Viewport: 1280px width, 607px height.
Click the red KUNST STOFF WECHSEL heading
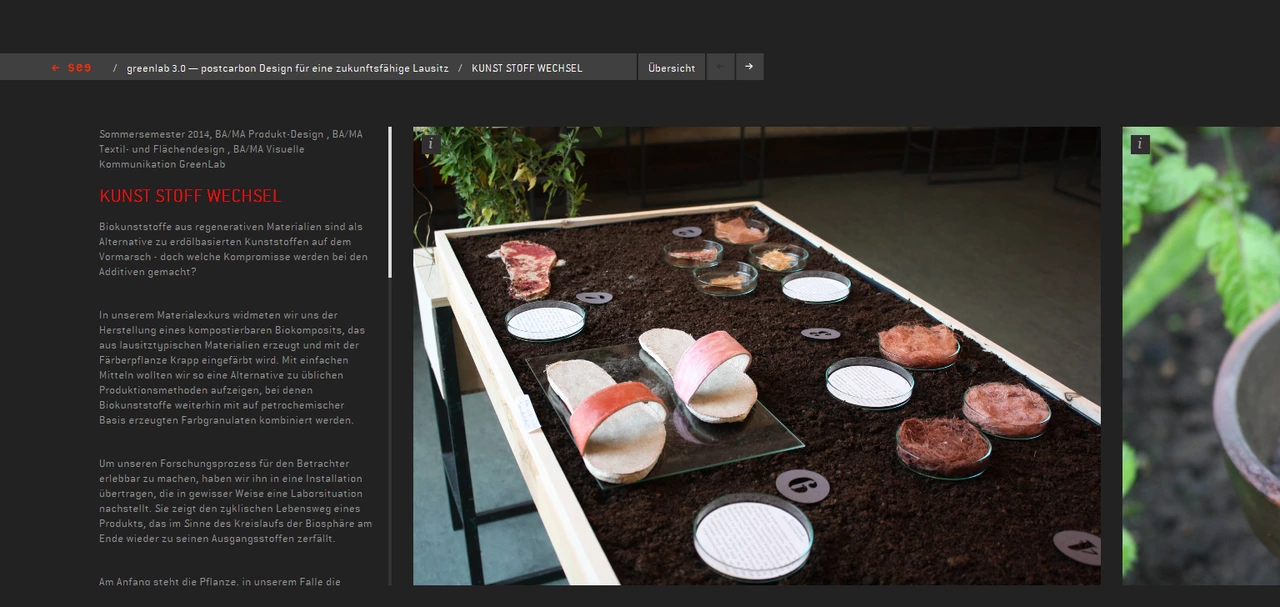(x=189, y=196)
